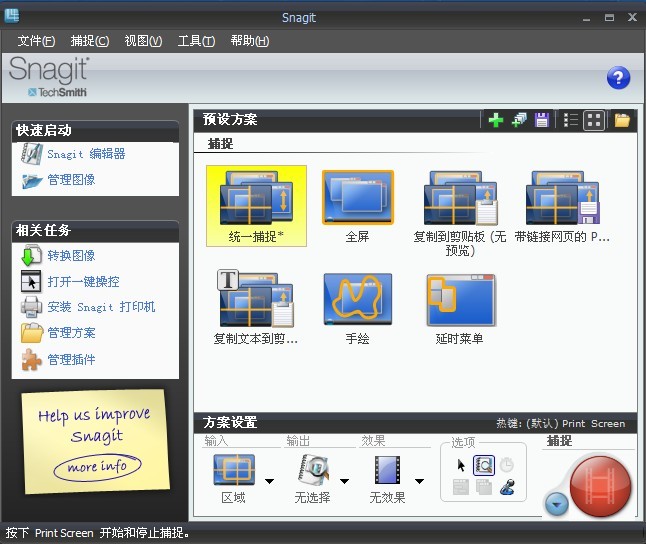Select the 统一捕捉 capture profile
Screen dimensions: 646x544
pyautogui.click(x=256, y=206)
